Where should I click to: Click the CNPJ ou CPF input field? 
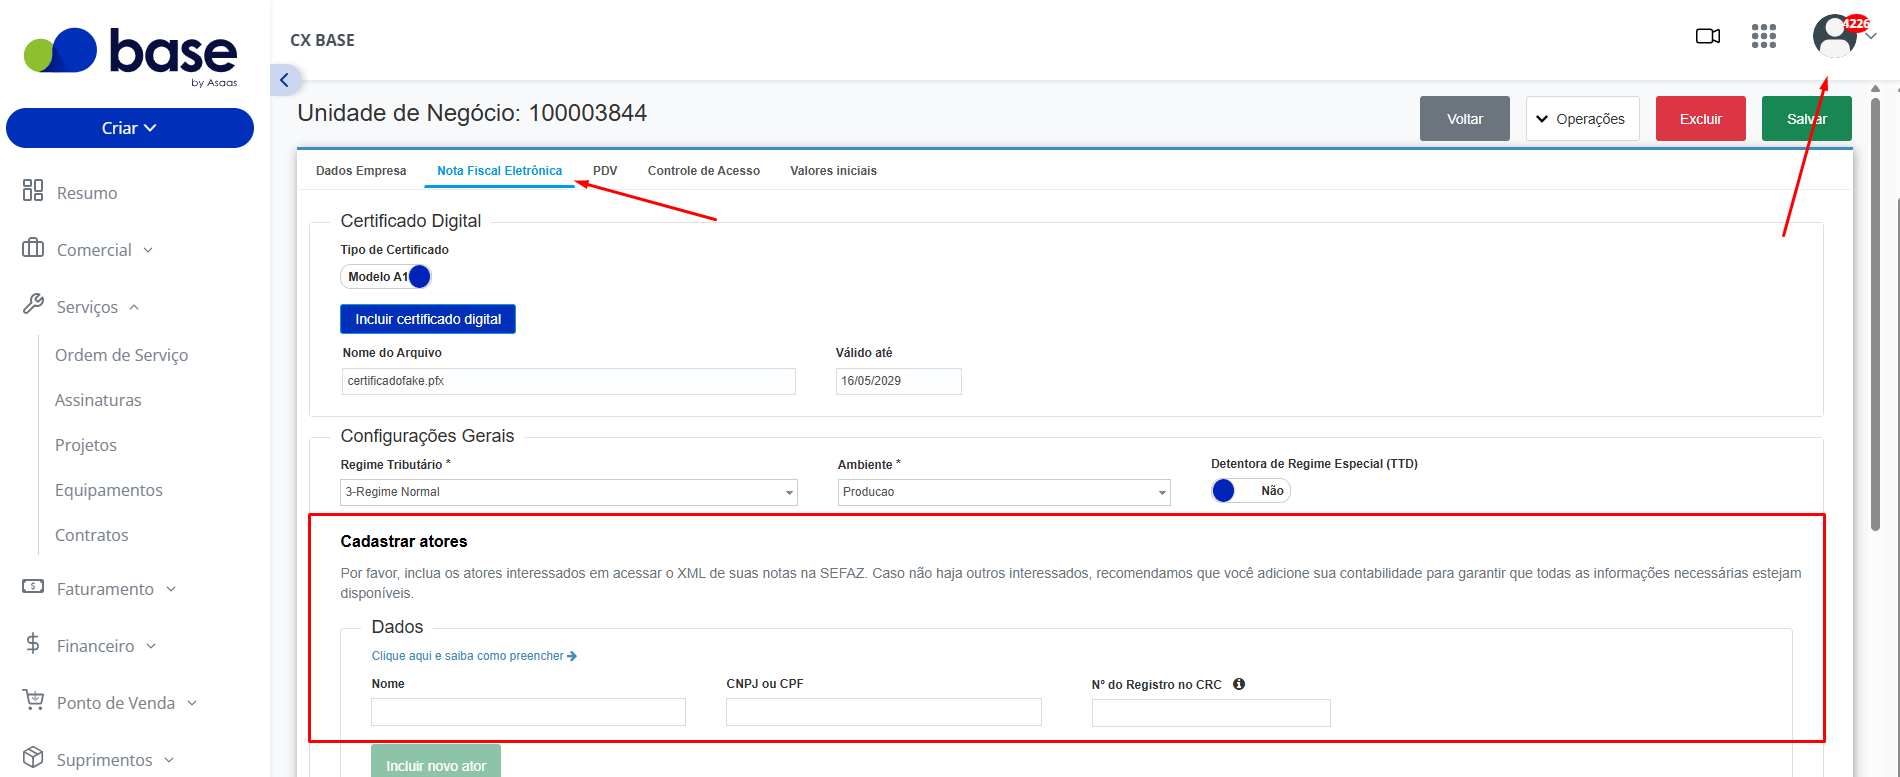point(884,712)
